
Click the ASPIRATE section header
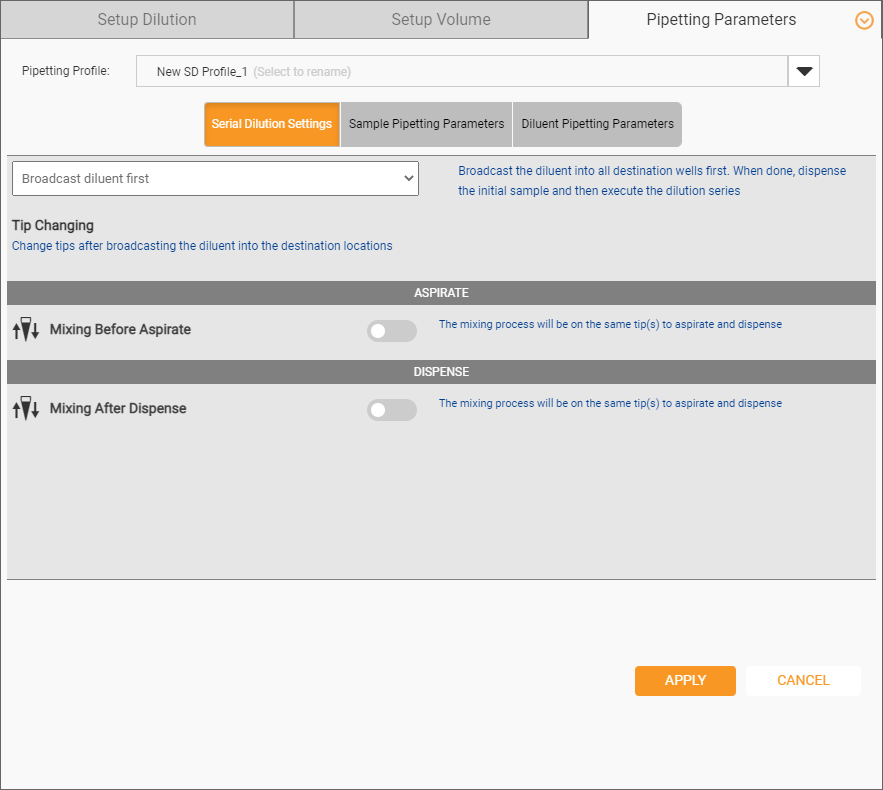[441, 293]
